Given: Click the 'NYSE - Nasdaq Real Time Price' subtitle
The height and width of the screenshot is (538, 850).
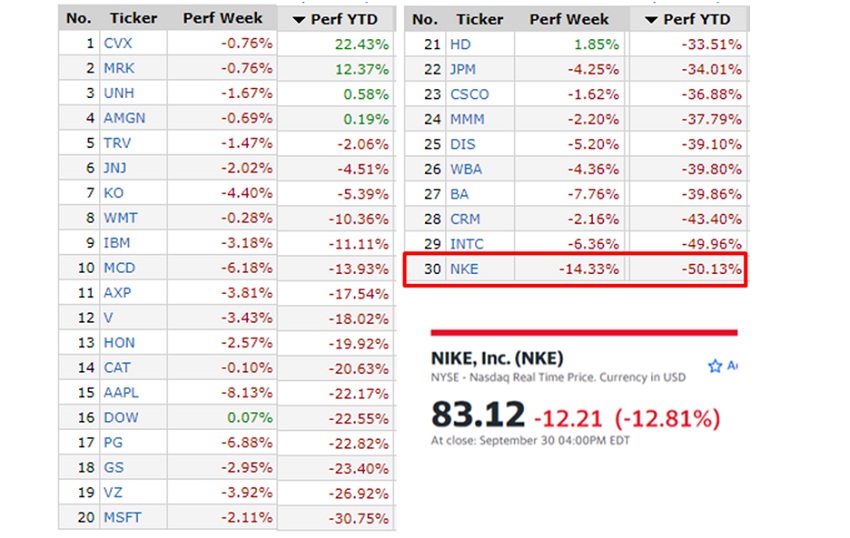Looking at the screenshot, I should tap(558, 377).
